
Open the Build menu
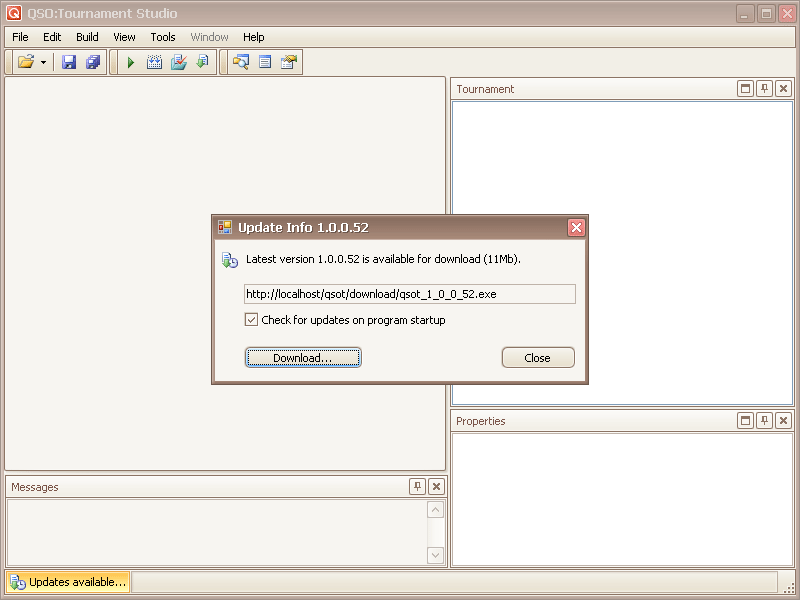[87, 37]
